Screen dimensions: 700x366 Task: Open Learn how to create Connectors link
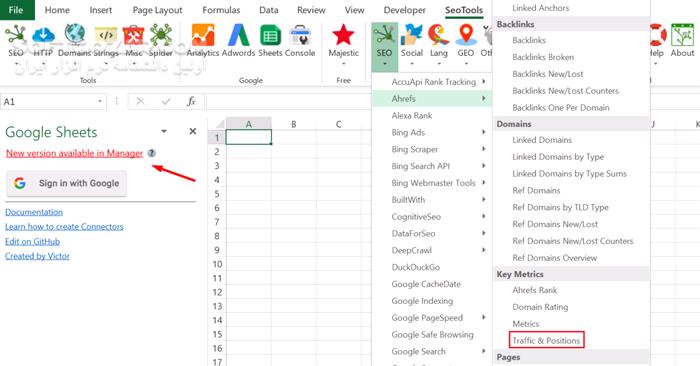tap(64, 227)
